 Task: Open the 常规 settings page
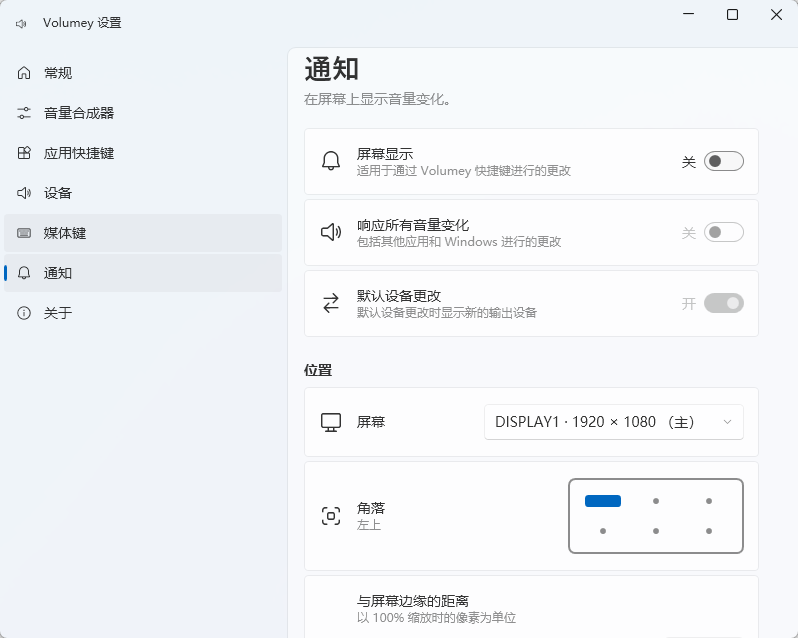coord(143,73)
